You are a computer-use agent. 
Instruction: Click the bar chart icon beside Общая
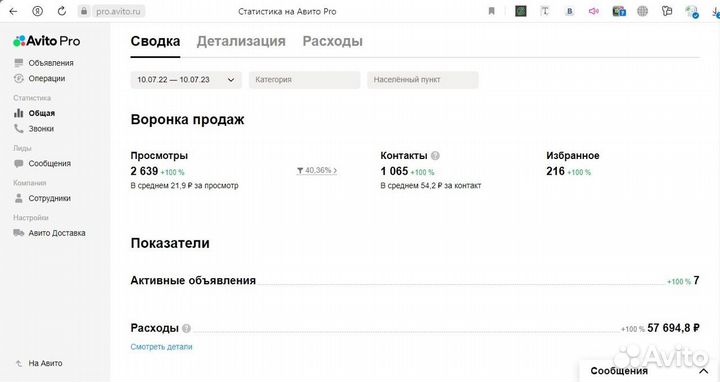pos(18,113)
